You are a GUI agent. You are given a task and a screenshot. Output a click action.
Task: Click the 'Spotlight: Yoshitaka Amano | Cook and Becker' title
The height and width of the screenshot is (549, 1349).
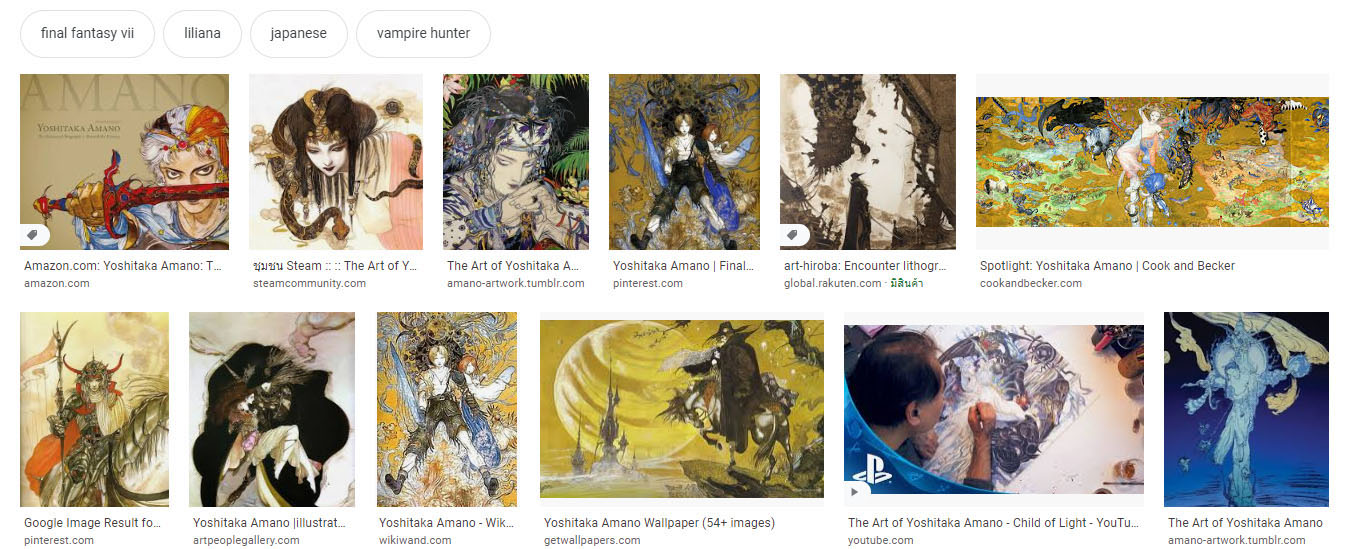click(x=1107, y=266)
